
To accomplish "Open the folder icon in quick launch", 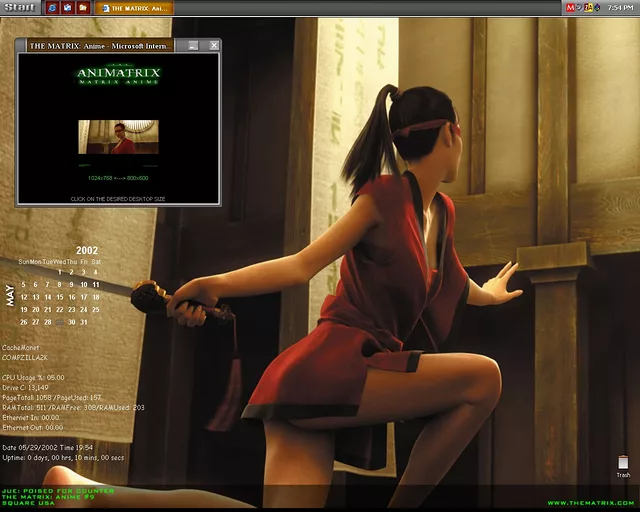I will coord(83,8).
